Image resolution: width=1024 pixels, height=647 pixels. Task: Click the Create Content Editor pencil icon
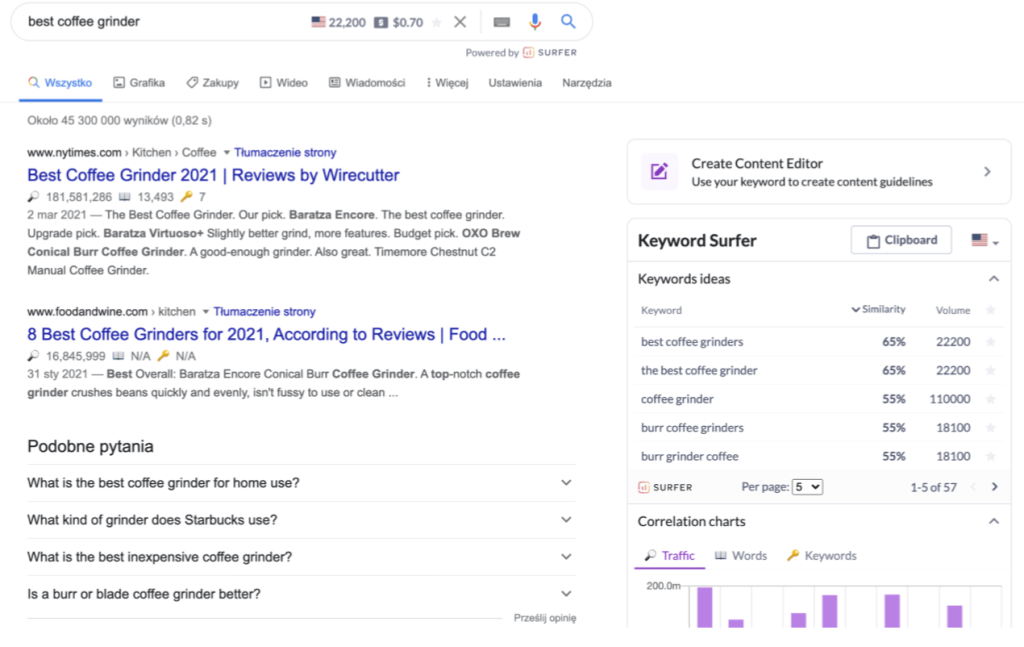coord(659,171)
